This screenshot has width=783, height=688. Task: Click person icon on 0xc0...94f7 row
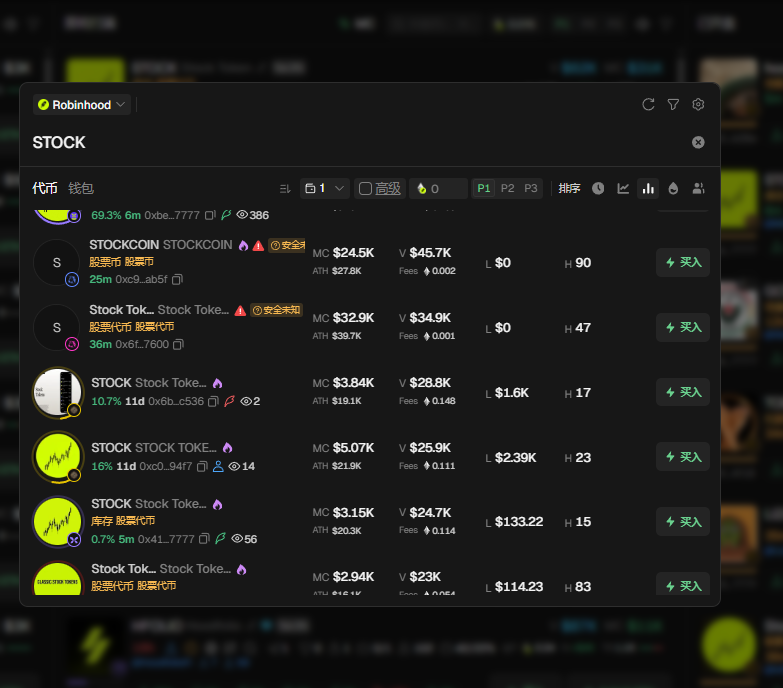[218, 466]
